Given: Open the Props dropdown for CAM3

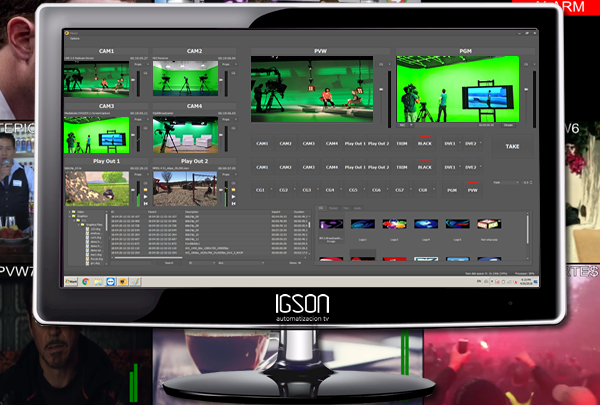Looking at the screenshot, I should click(140, 119).
